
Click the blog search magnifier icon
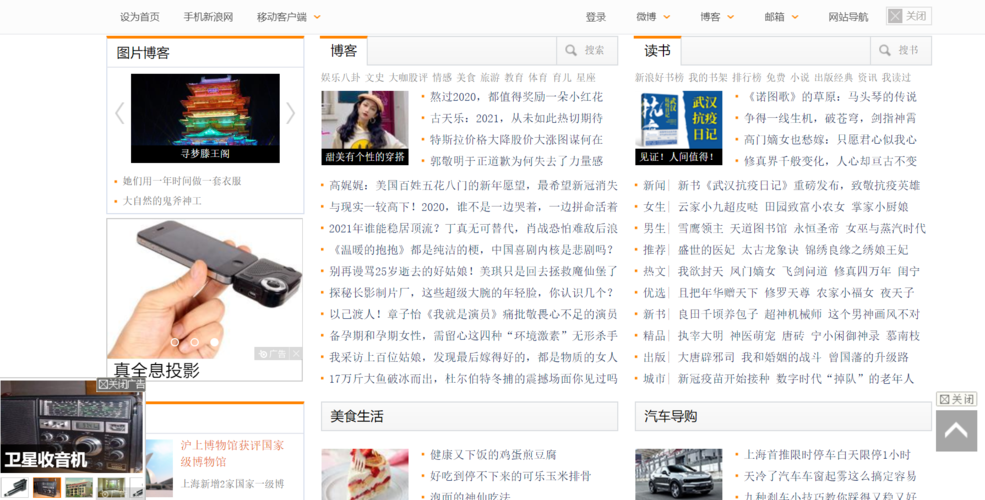[x=571, y=50]
